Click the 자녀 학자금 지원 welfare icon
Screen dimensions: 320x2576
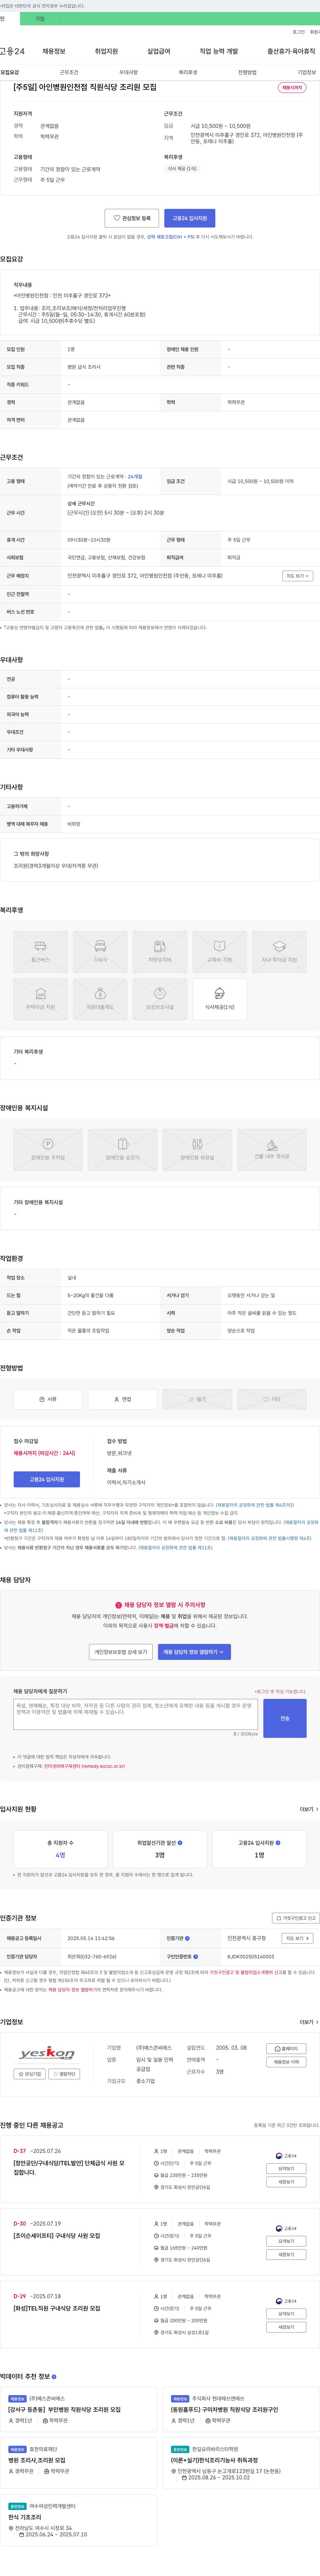279,952
